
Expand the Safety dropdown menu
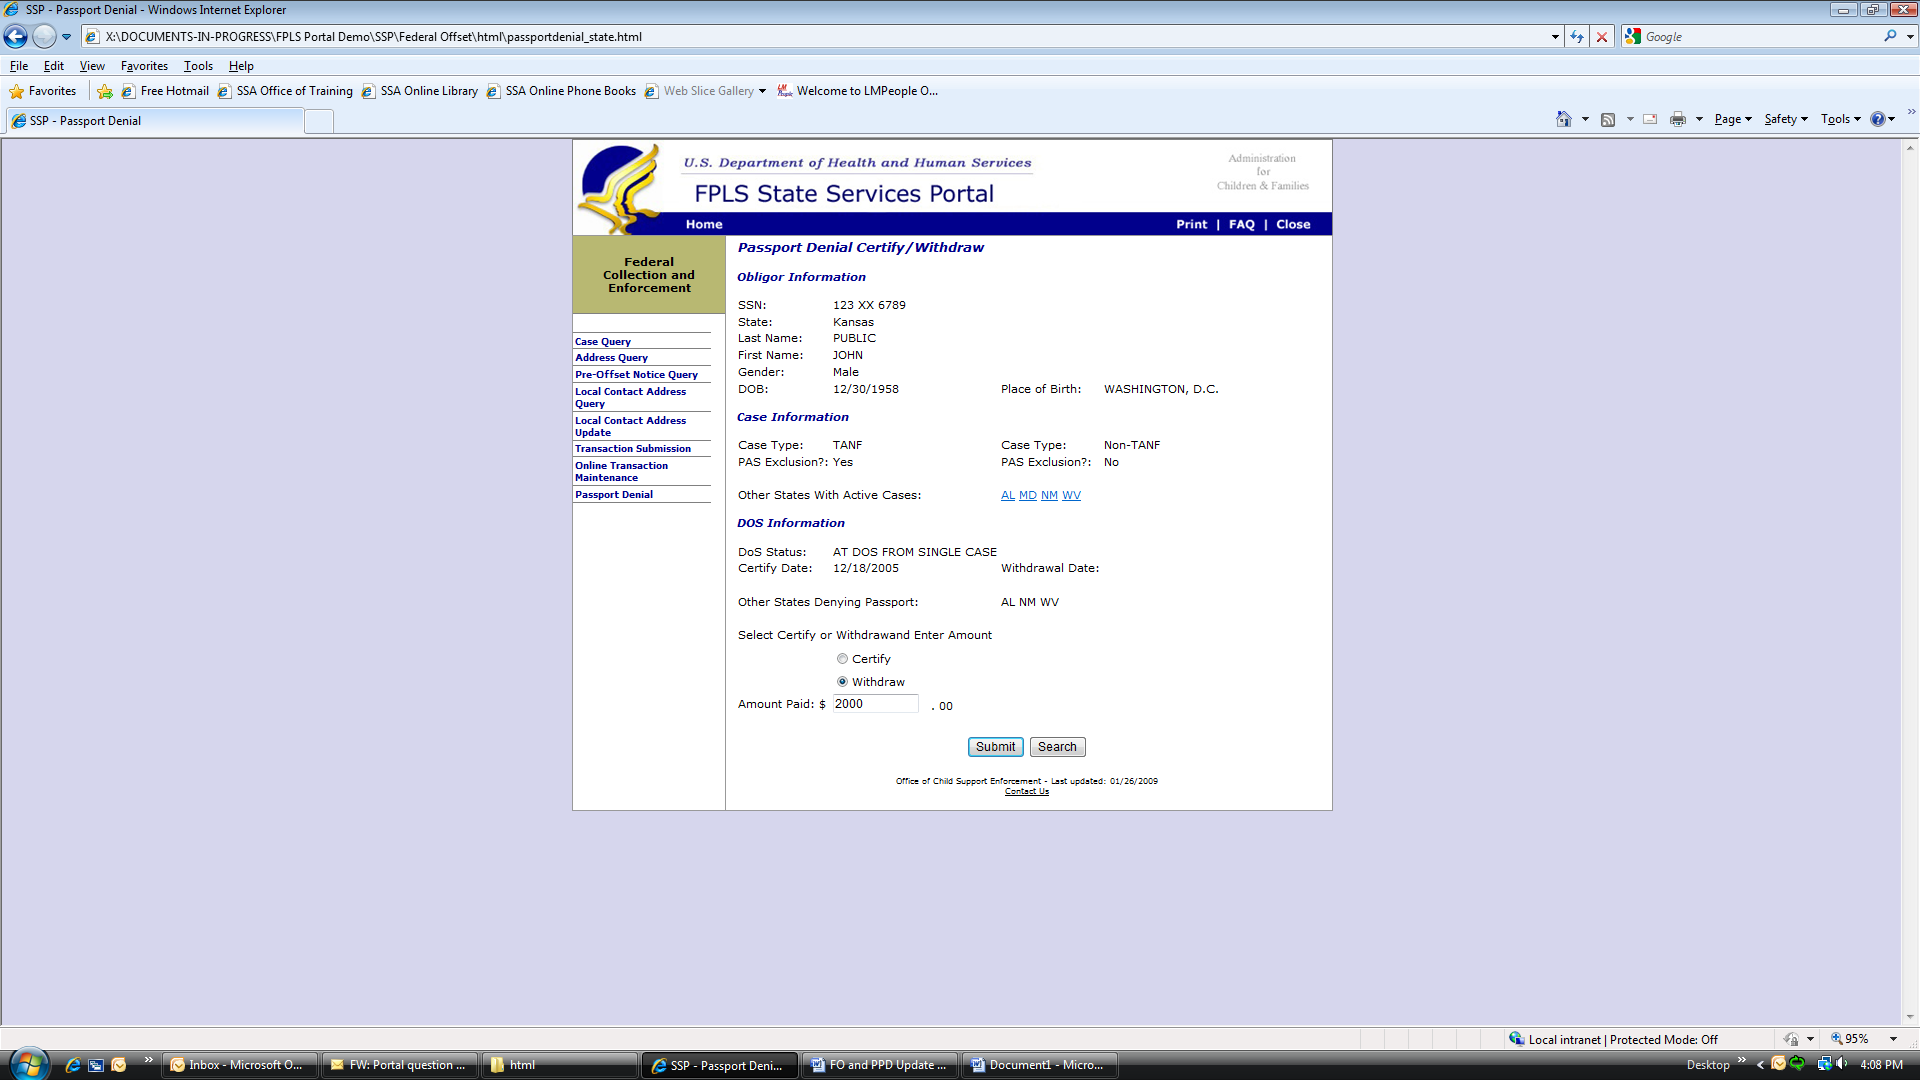click(1785, 119)
